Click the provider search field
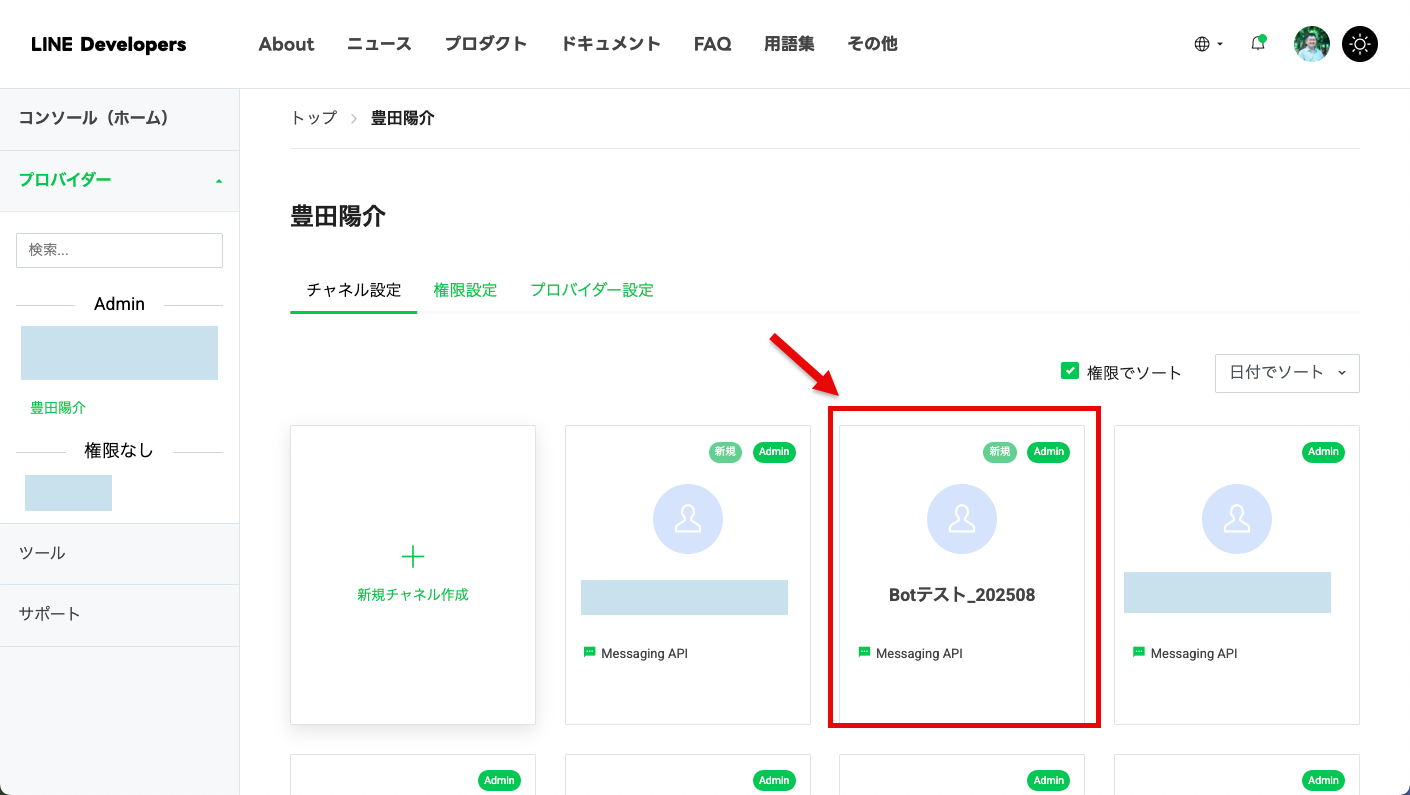The height and width of the screenshot is (795, 1410). 119,250
